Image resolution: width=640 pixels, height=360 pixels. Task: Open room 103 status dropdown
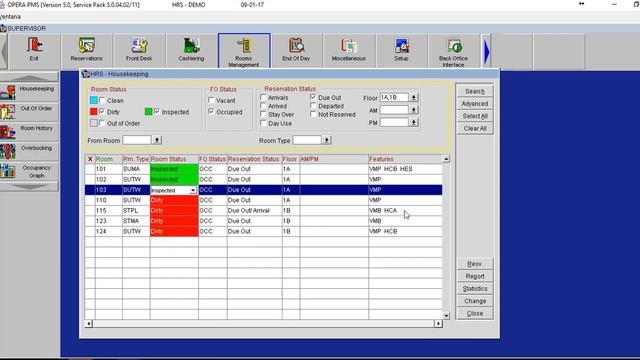tap(193, 190)
